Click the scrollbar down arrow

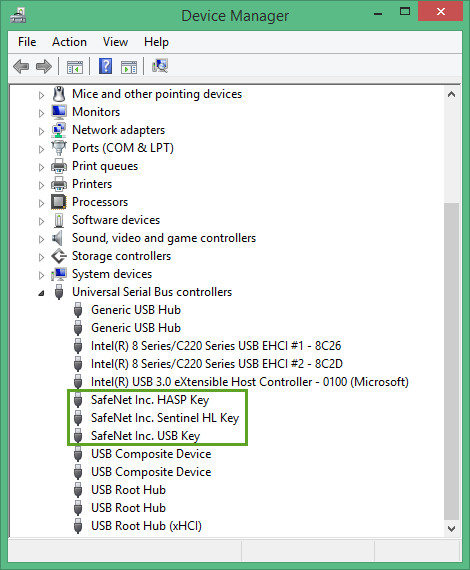pos(451,529)
